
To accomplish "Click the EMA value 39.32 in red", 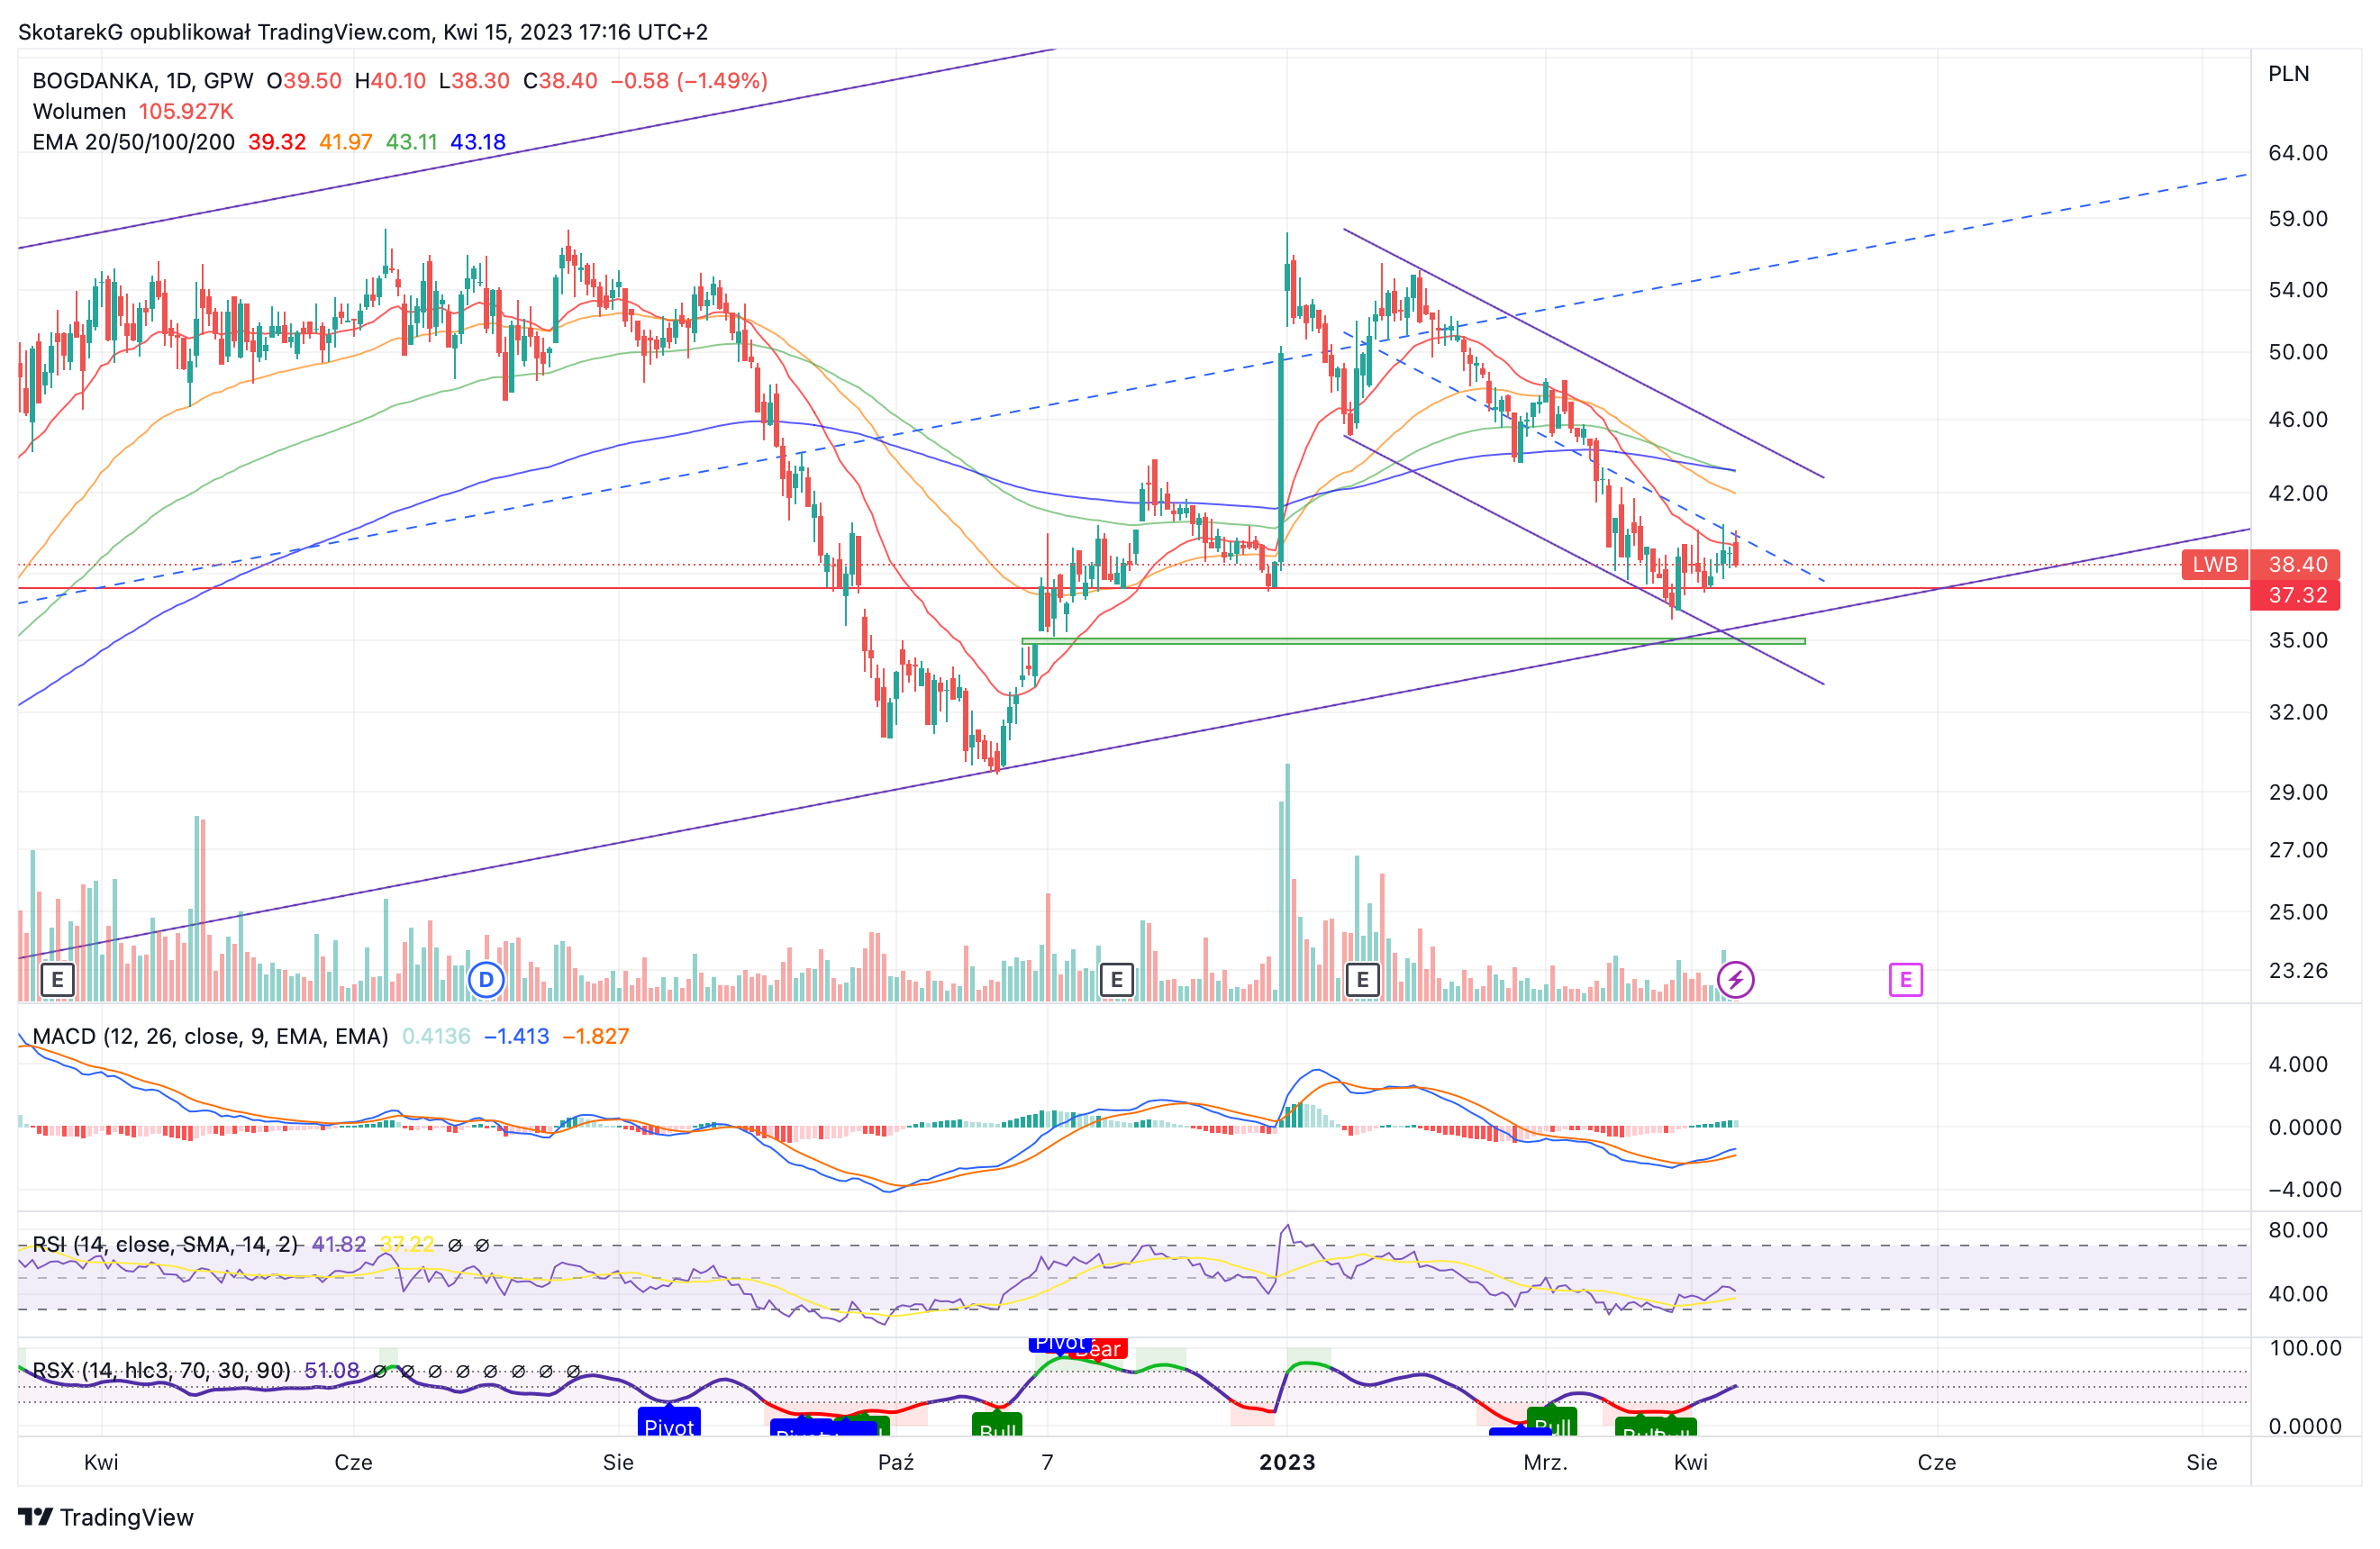I will [277, 142].
